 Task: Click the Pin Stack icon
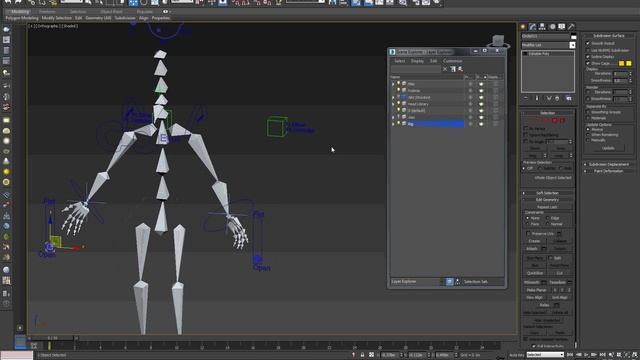[526, 98]
